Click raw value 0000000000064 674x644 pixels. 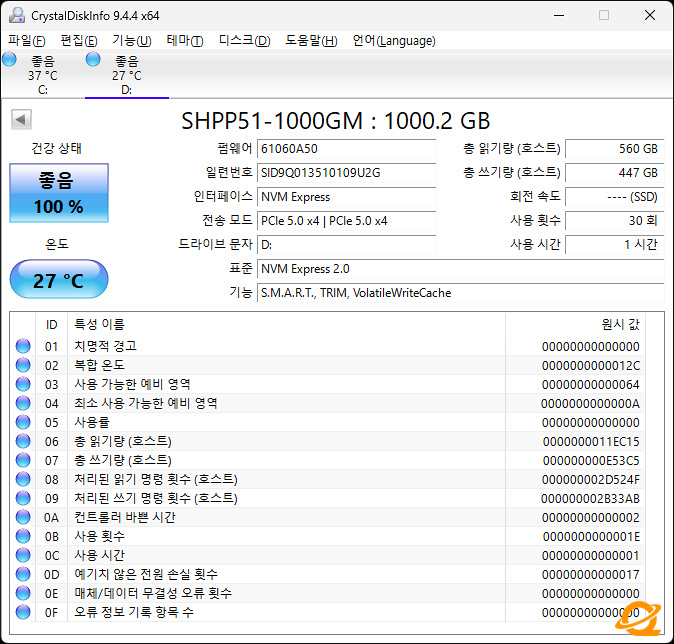591,385
